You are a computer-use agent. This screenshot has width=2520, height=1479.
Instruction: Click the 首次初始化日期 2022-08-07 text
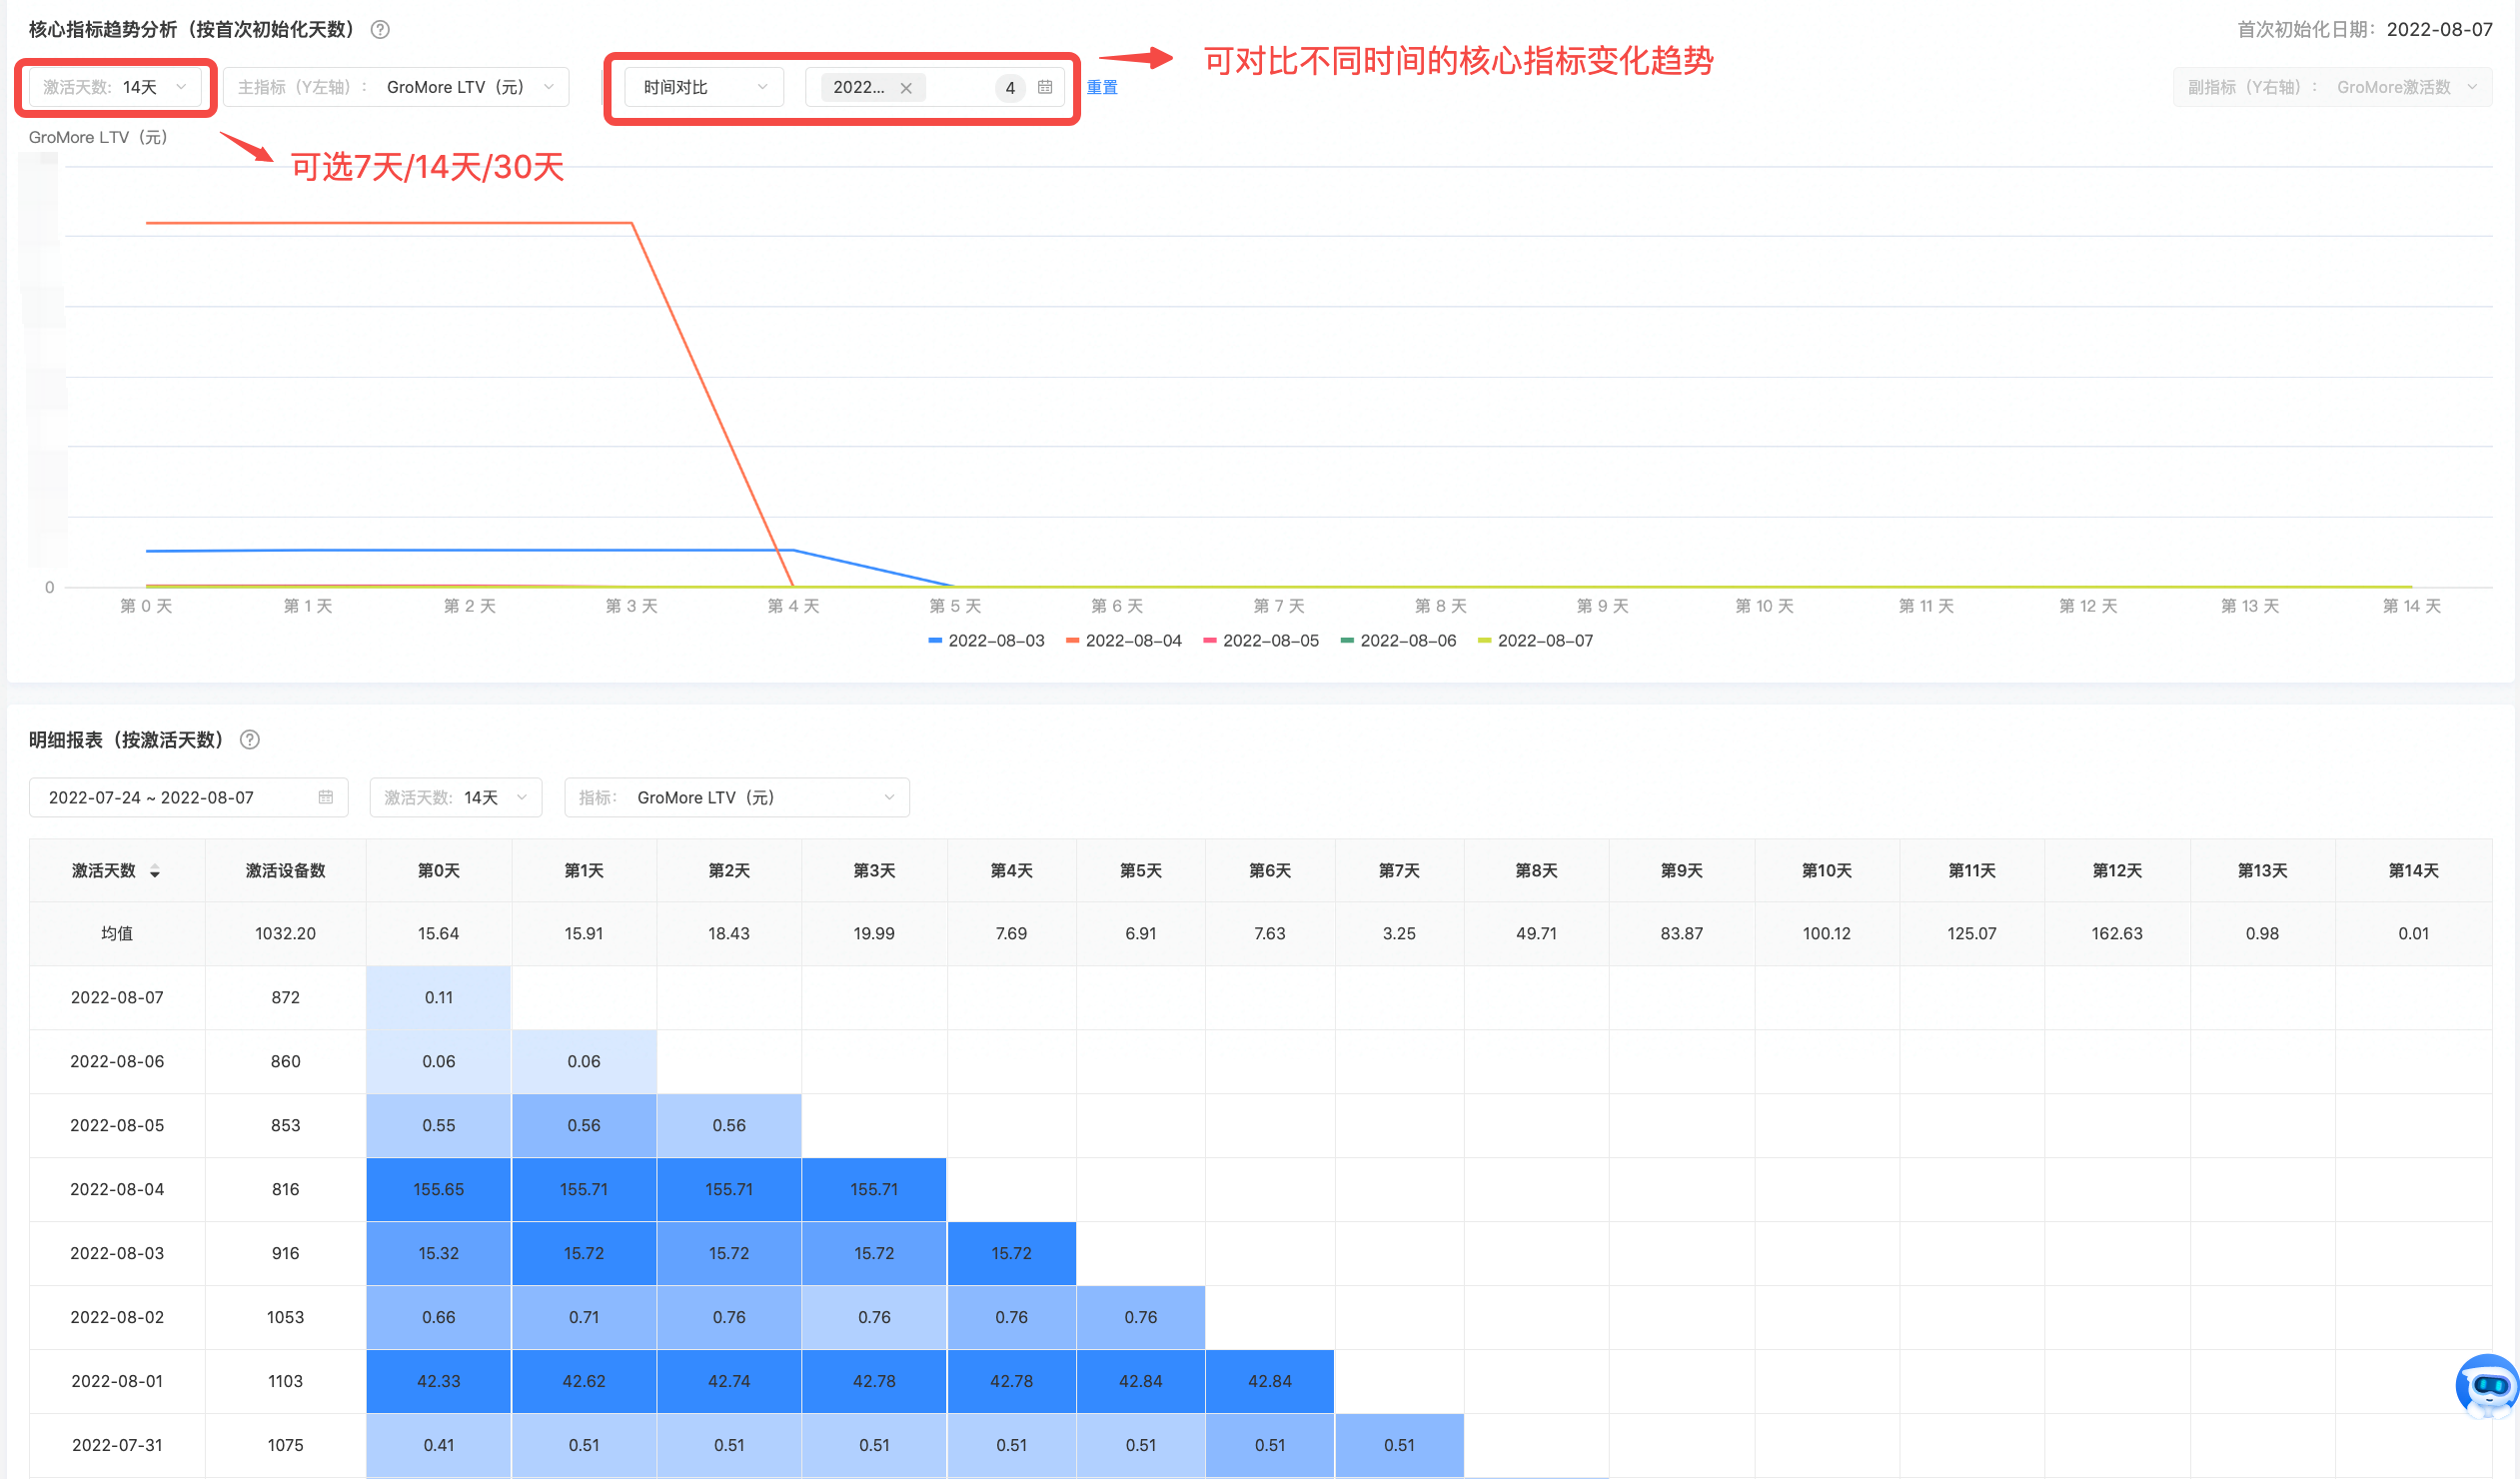2364,29
